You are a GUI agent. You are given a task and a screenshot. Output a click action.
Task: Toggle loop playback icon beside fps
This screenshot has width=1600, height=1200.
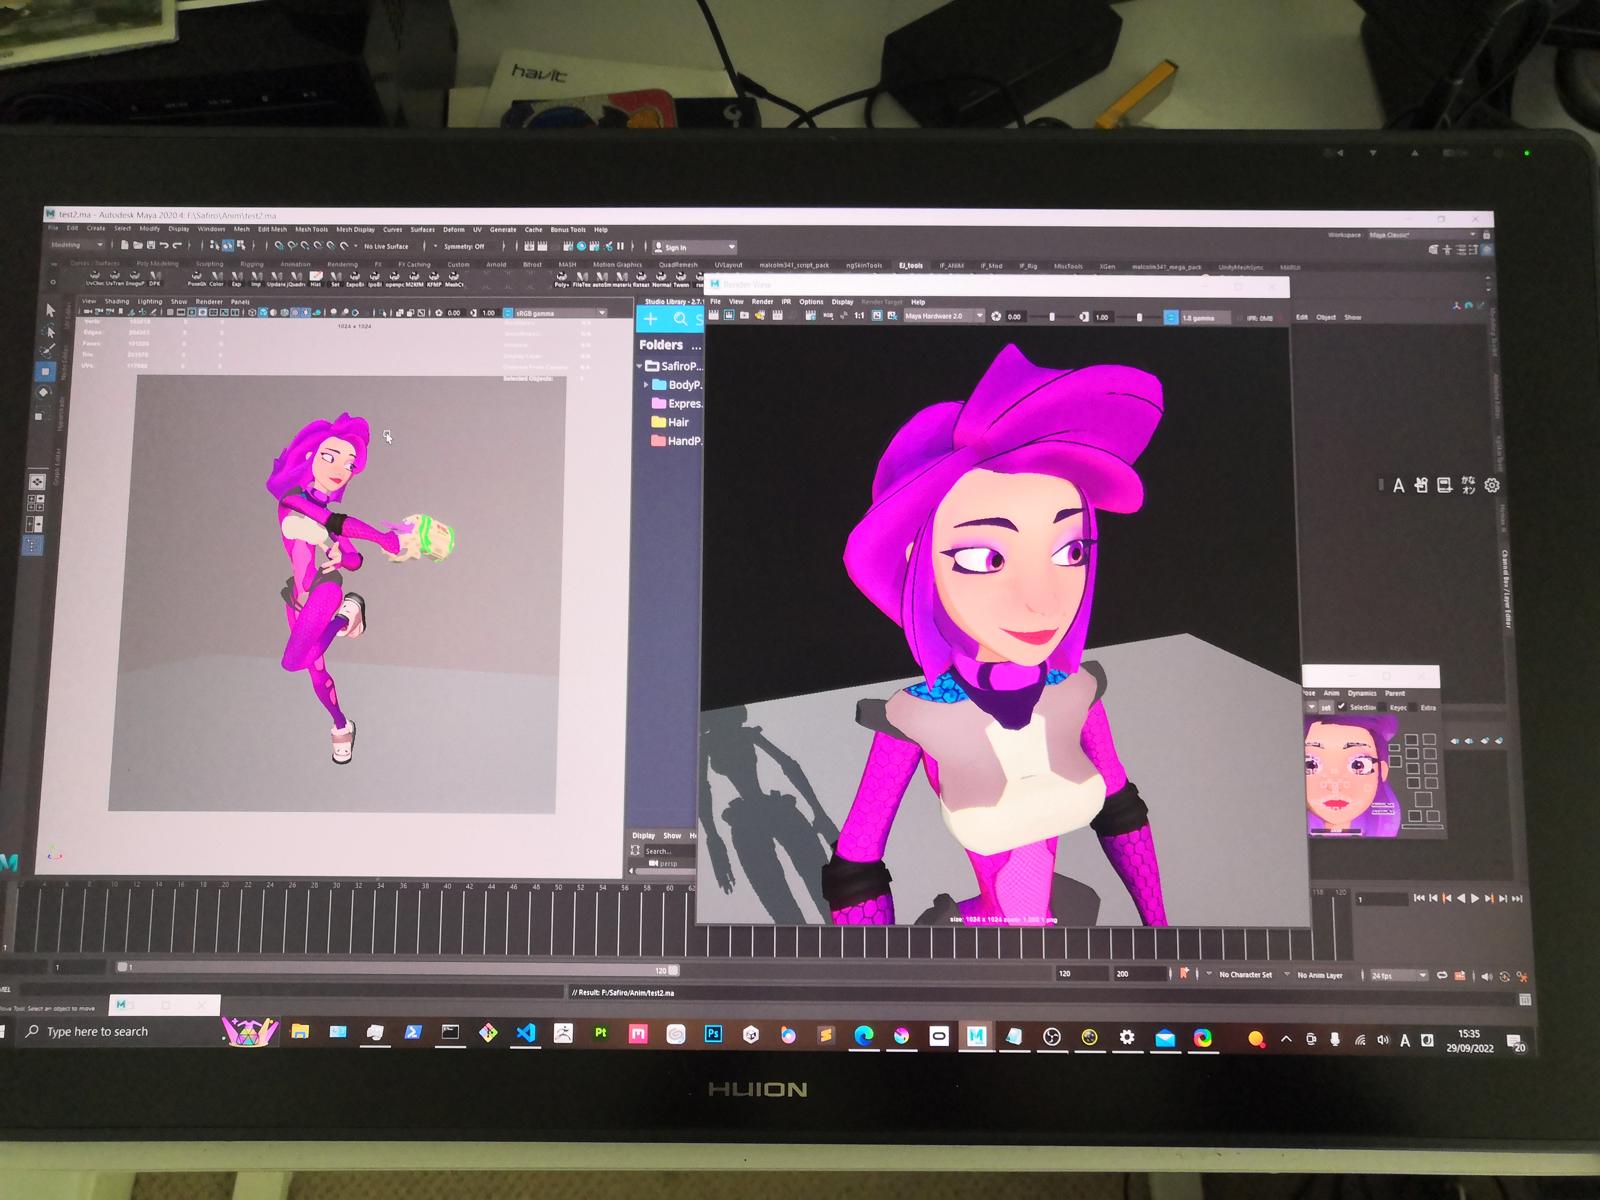click(1442, 975)
